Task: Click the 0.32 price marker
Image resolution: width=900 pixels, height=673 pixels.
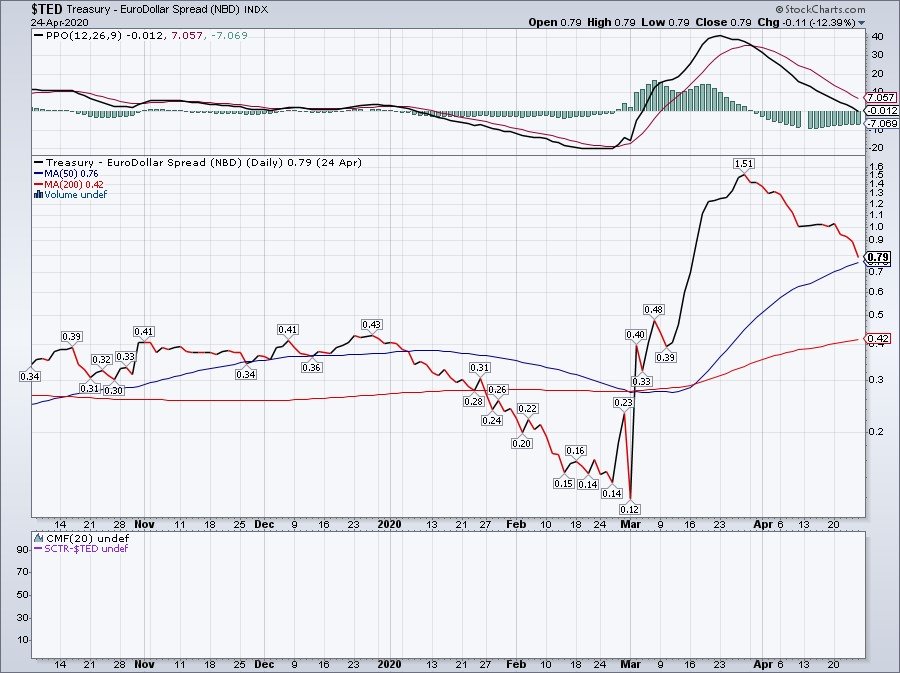Action: coord(102,360)
